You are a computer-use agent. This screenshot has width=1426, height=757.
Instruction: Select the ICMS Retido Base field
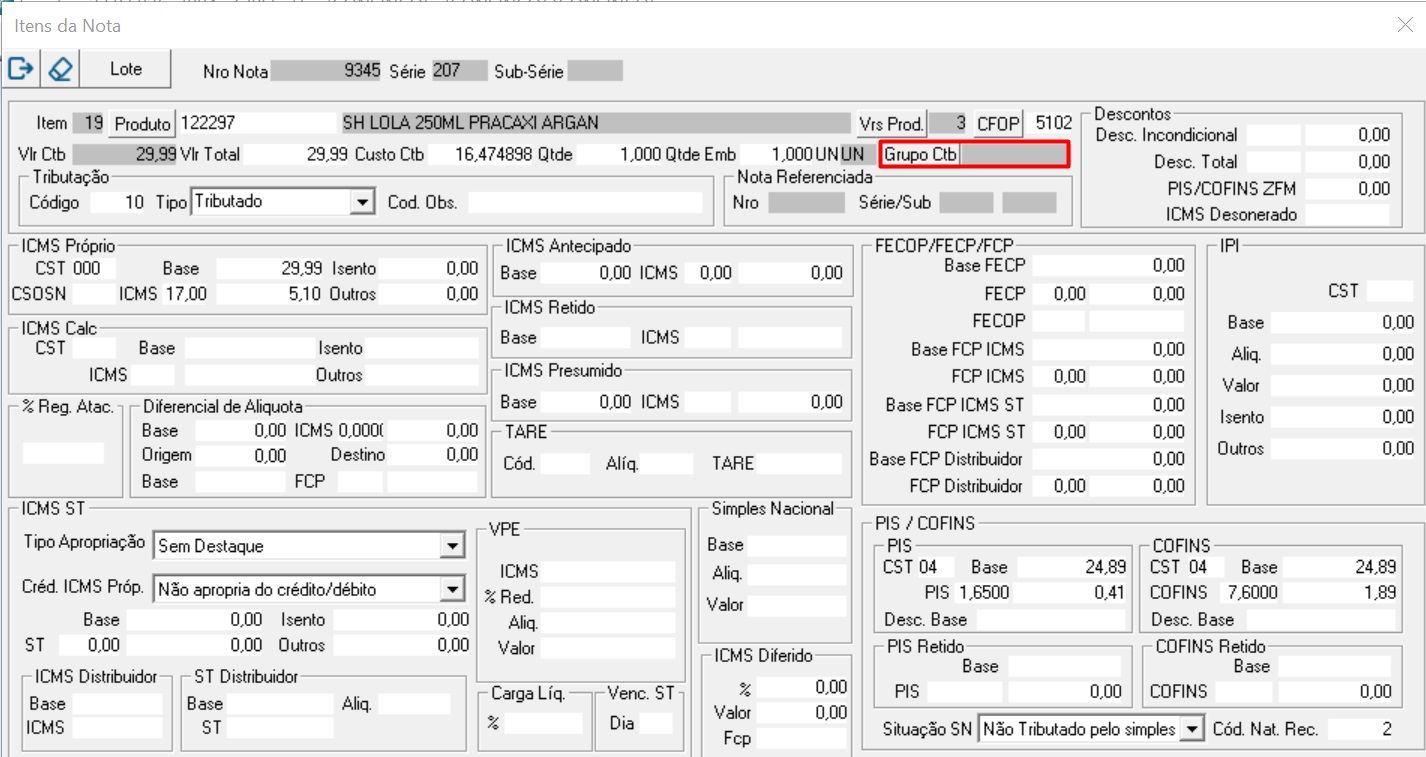tap(586, 338)
